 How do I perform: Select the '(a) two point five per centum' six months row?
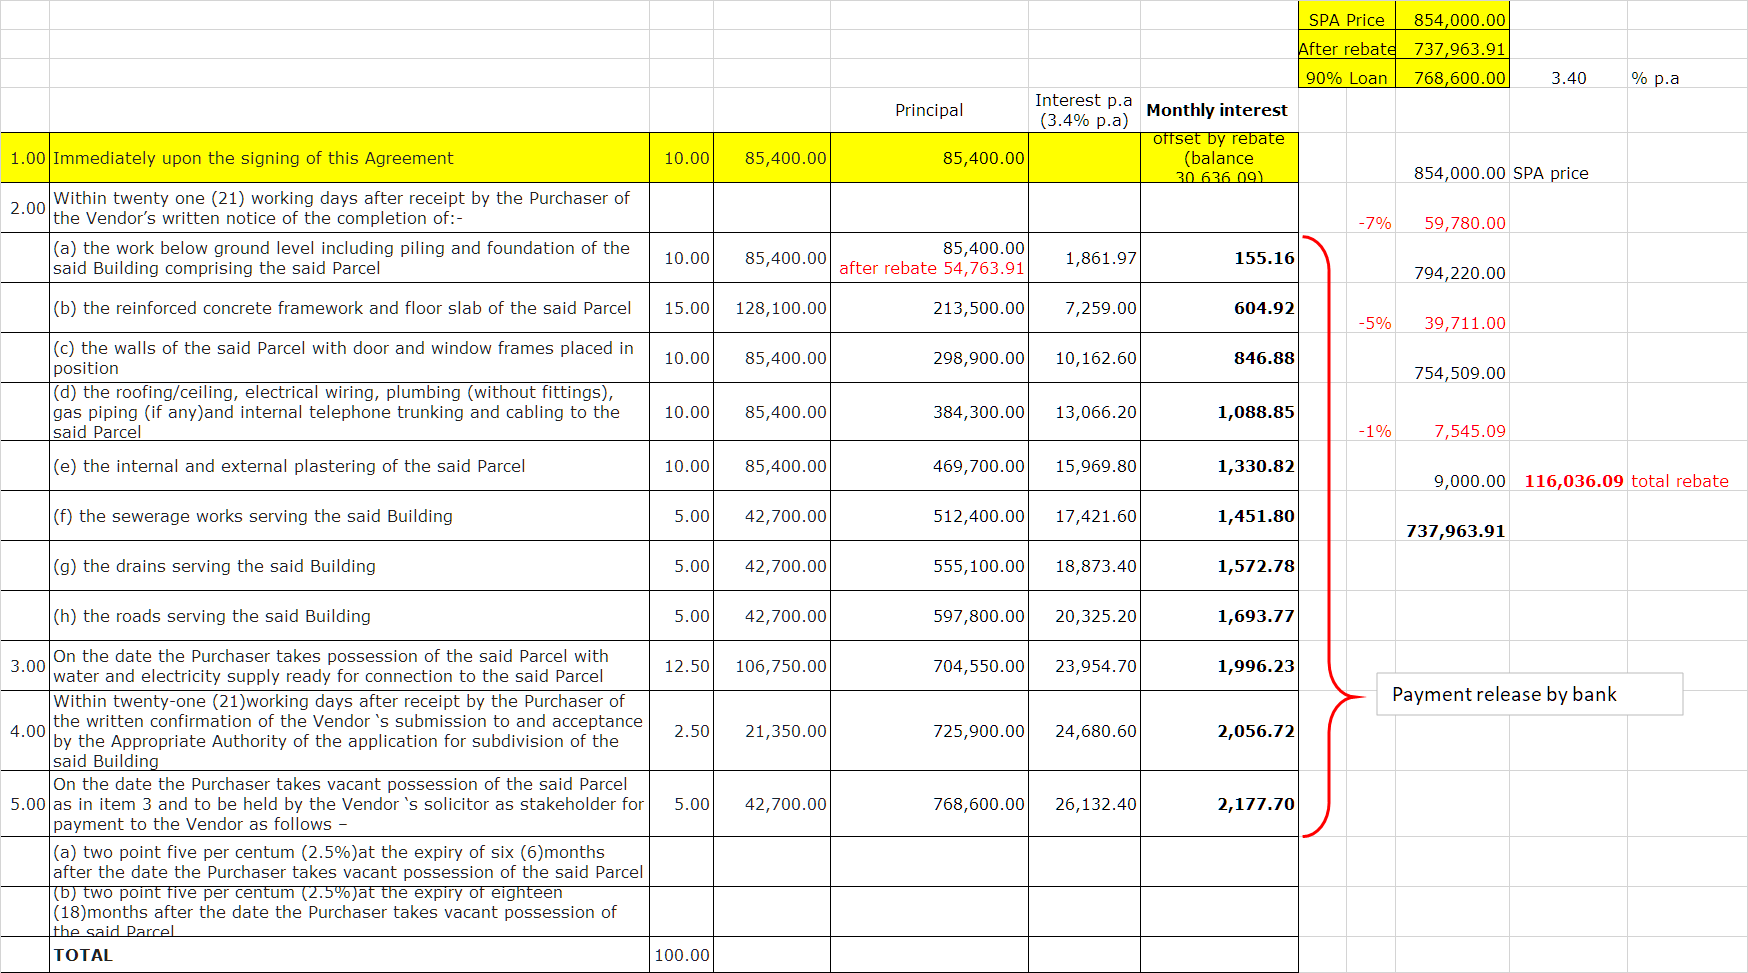[x=349, y=862]
